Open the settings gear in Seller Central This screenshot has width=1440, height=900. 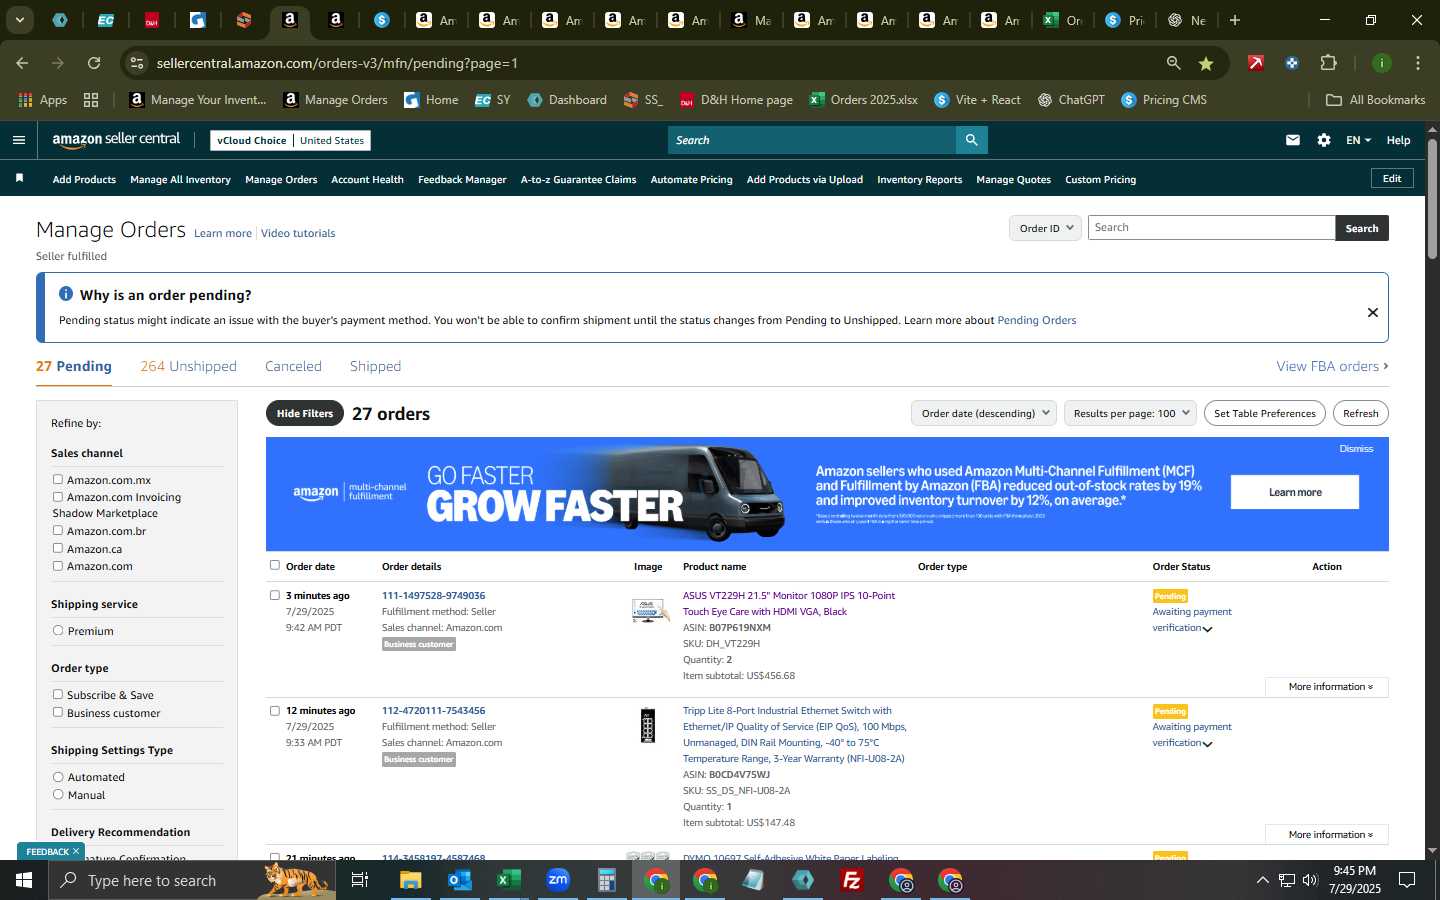(x=1324, y=140)
